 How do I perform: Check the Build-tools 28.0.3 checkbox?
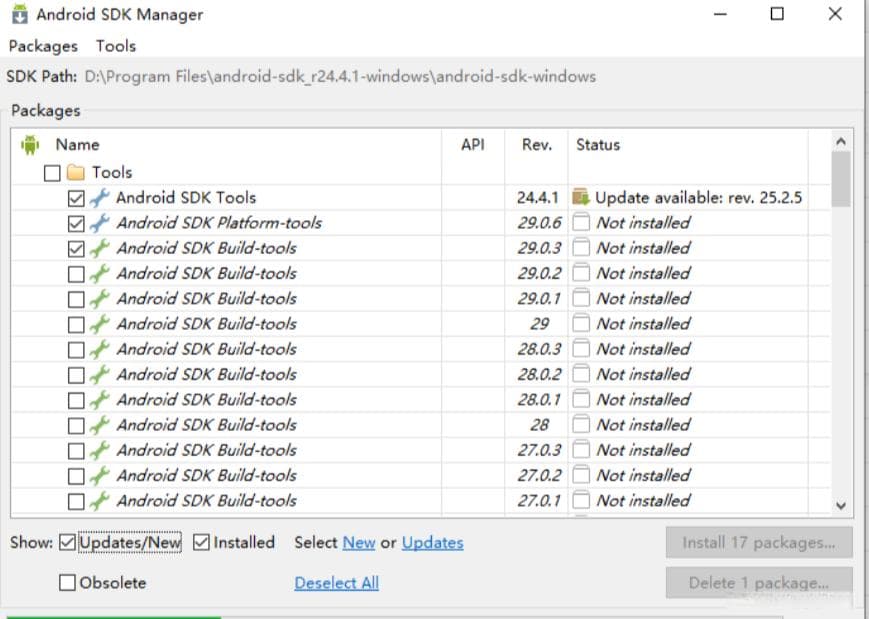coord(76,350)
